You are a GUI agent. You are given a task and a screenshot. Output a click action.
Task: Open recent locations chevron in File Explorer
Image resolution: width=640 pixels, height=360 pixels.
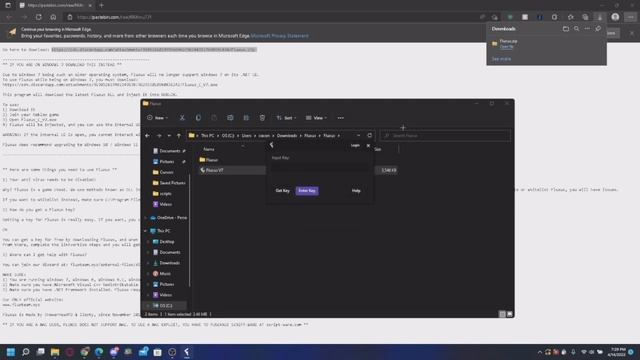169,136
